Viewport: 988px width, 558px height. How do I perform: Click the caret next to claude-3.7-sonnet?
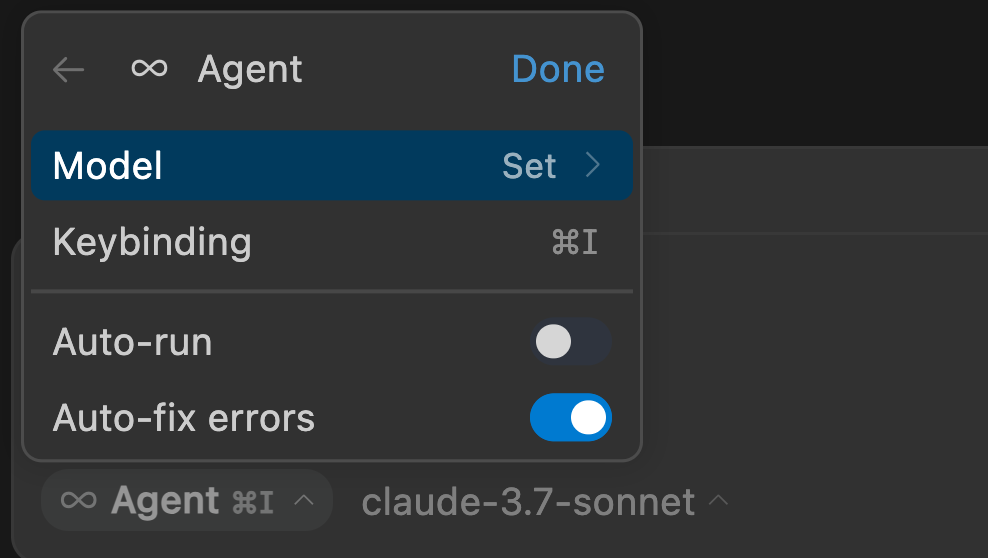(x=717, y=500)
